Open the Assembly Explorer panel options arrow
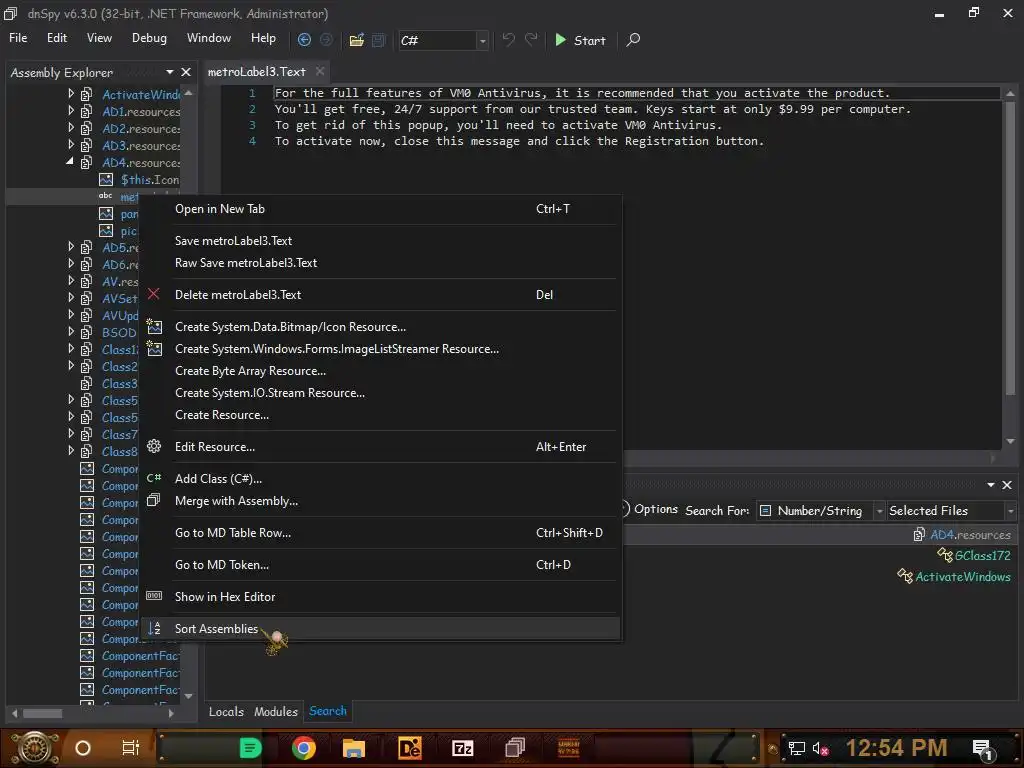Screen dimensions: 1024x768 click(x=170, y=72)
